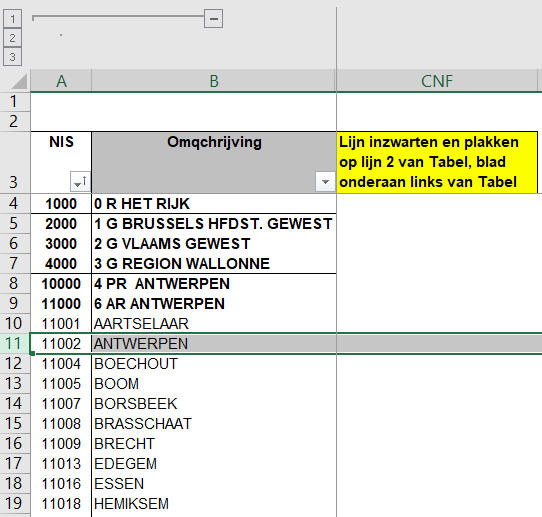Click the yellow instruction cell
This screenshot has width=542, height=517.
tap(437, 162)
